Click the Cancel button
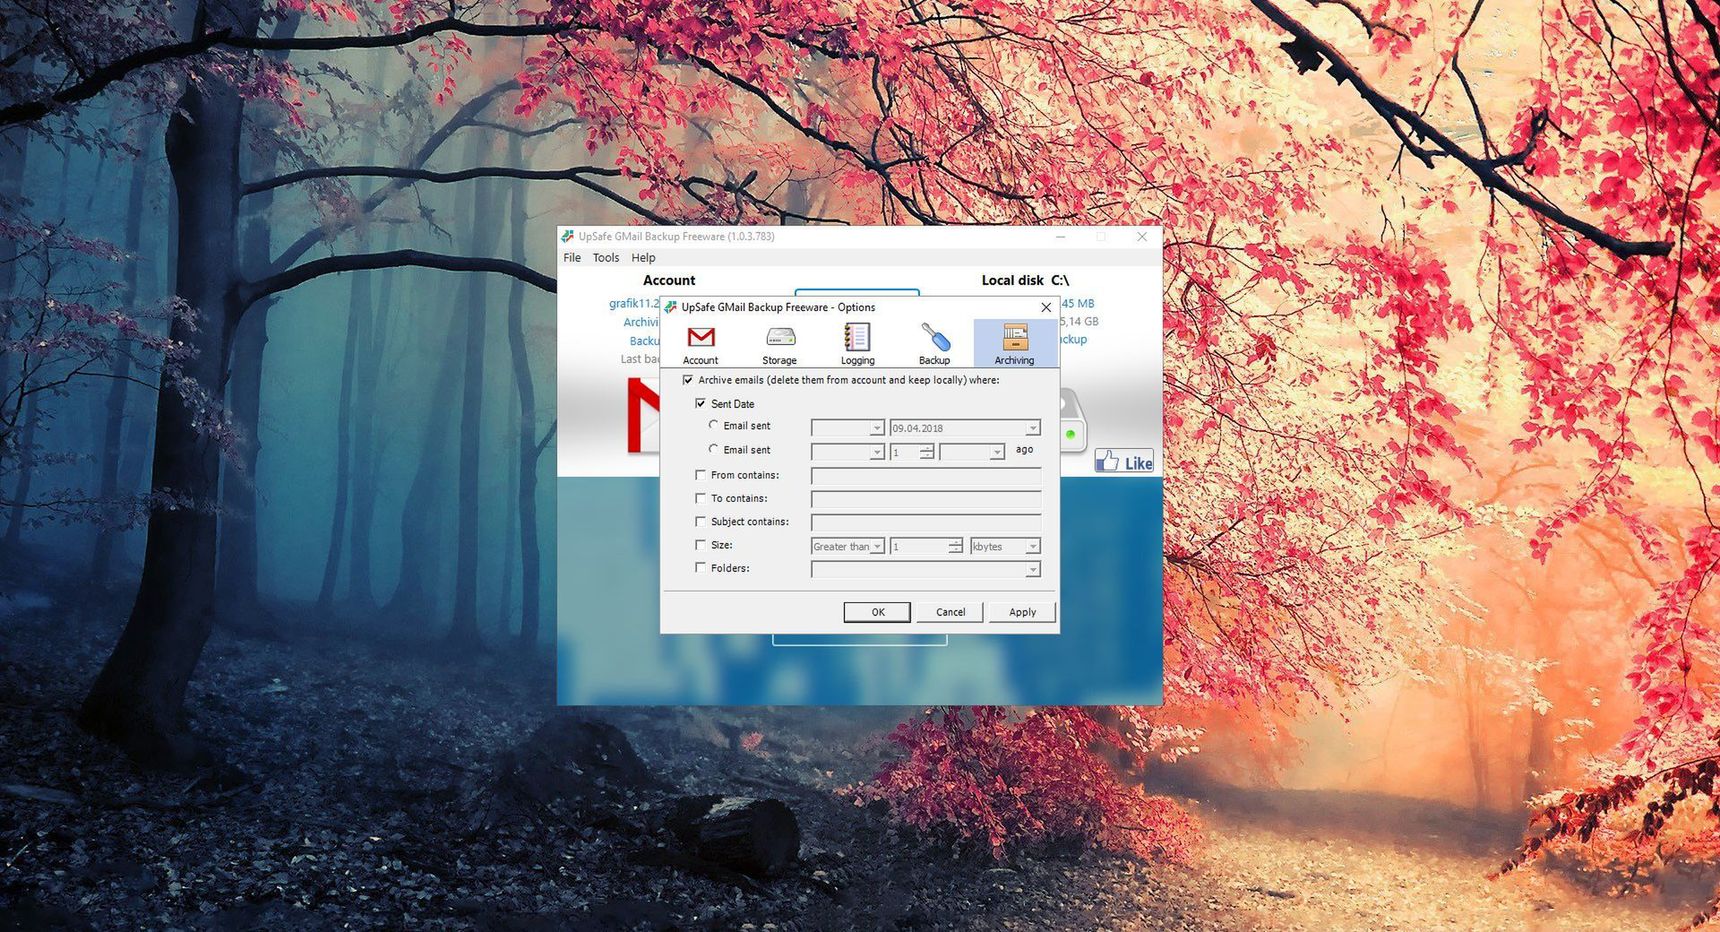Screen dimensions: 1720x932 pos(950,612)
